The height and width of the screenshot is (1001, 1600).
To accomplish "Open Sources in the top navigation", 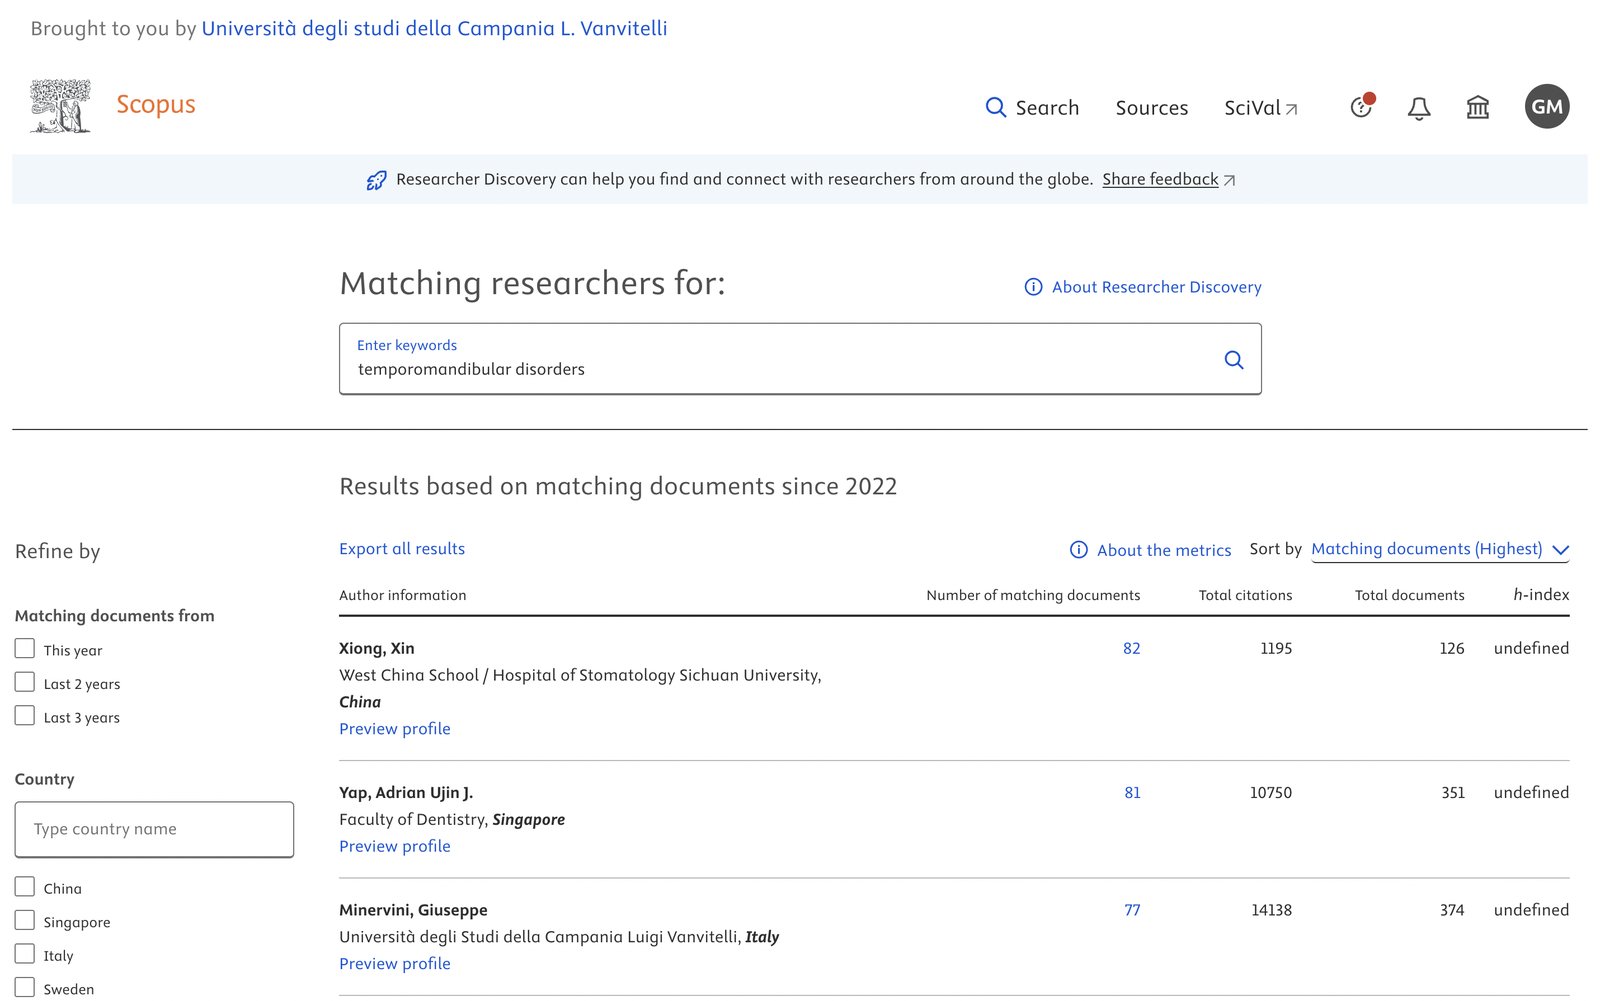I will pos(1152,107).
